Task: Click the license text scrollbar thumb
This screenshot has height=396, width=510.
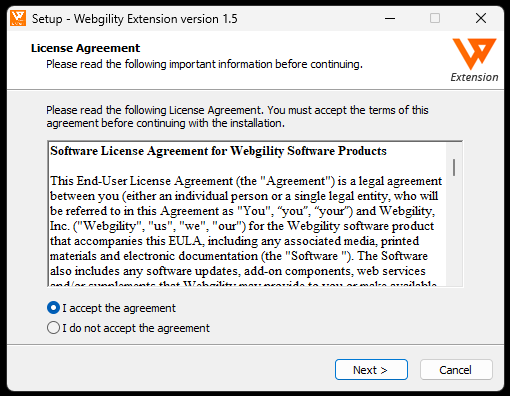Action: point(454,168)
